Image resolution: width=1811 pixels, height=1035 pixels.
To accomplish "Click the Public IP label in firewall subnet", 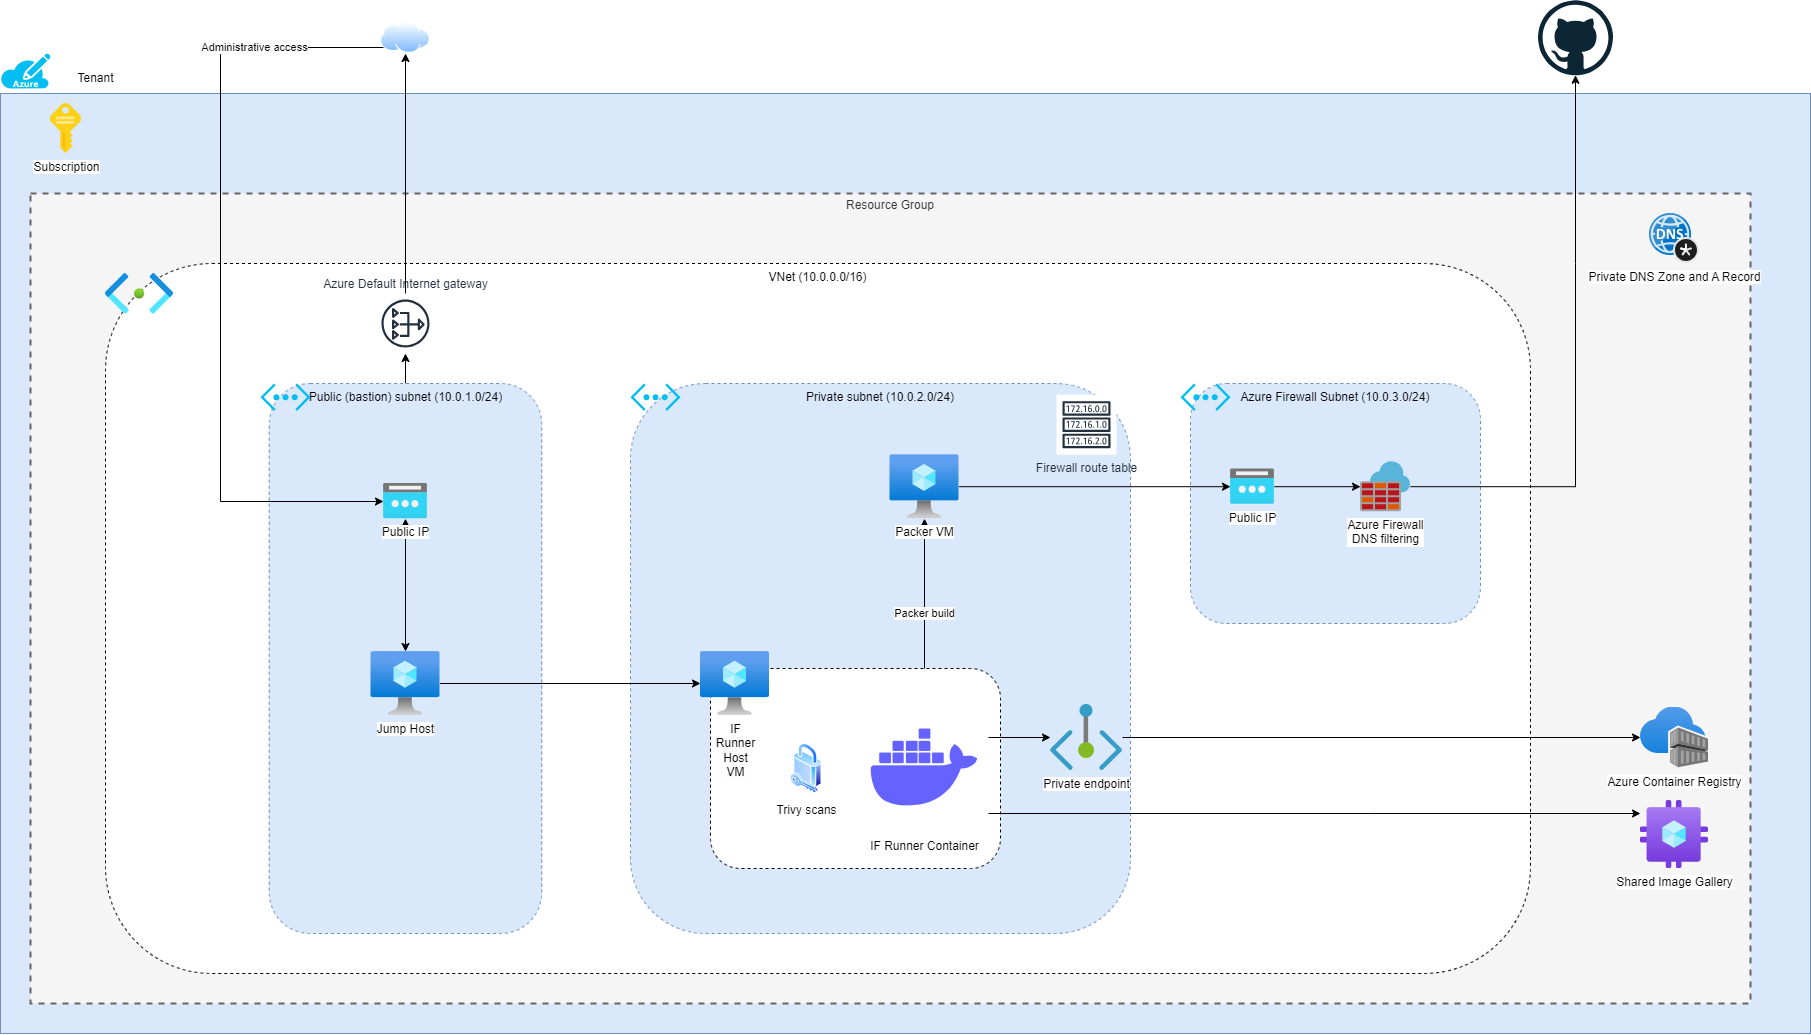I will [1252, 518].
